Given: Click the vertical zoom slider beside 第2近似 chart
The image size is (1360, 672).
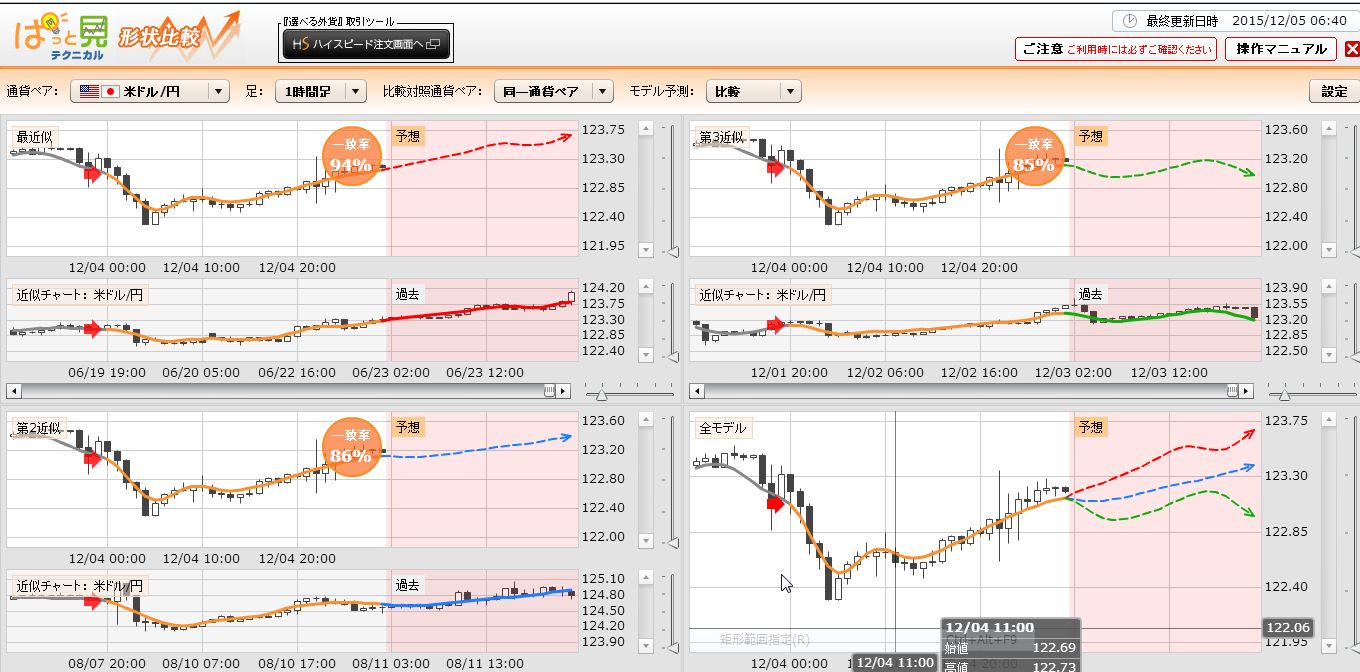Looking at the screenshot, I should coord(673,541).
